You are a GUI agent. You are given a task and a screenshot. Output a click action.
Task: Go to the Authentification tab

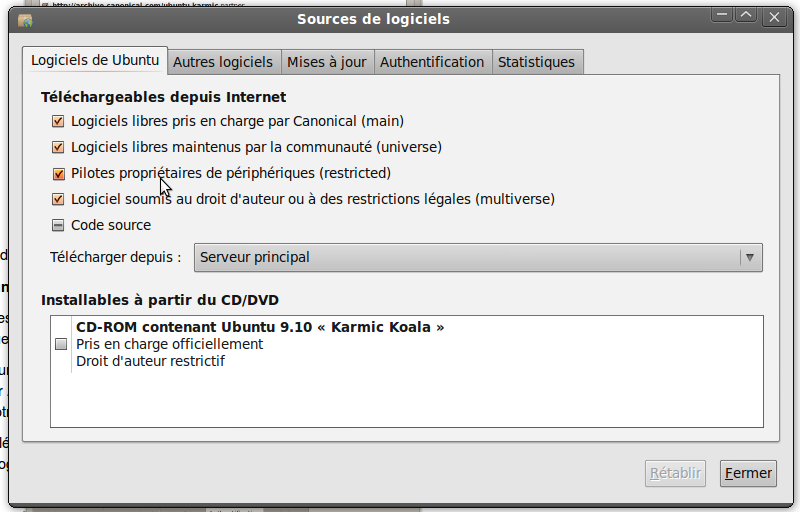432,62
